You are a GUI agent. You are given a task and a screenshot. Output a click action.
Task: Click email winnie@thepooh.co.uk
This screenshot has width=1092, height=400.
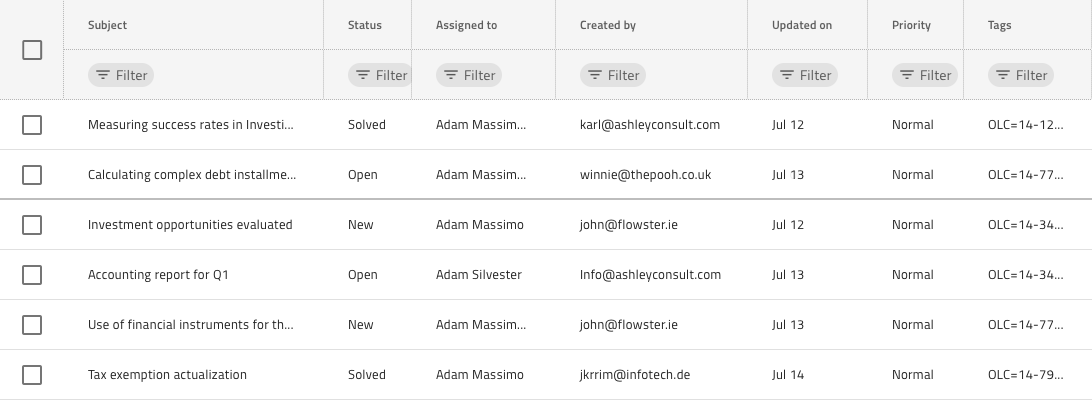coord(645,175)
